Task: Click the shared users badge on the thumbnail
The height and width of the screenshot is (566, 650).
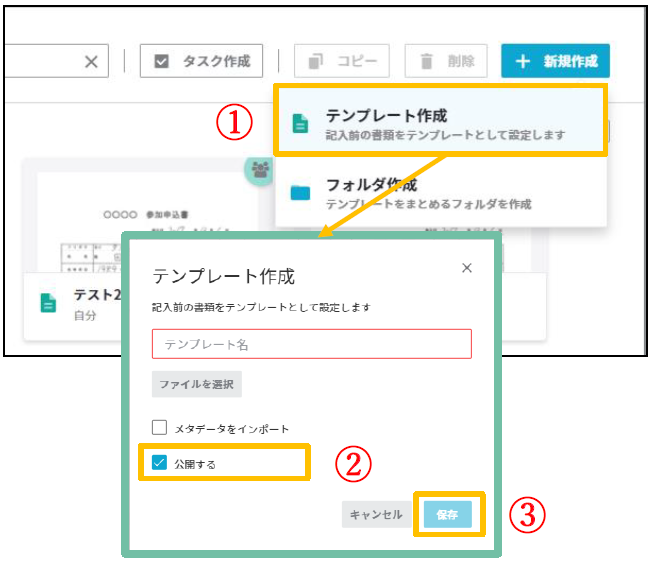Action: click(260, 168)
